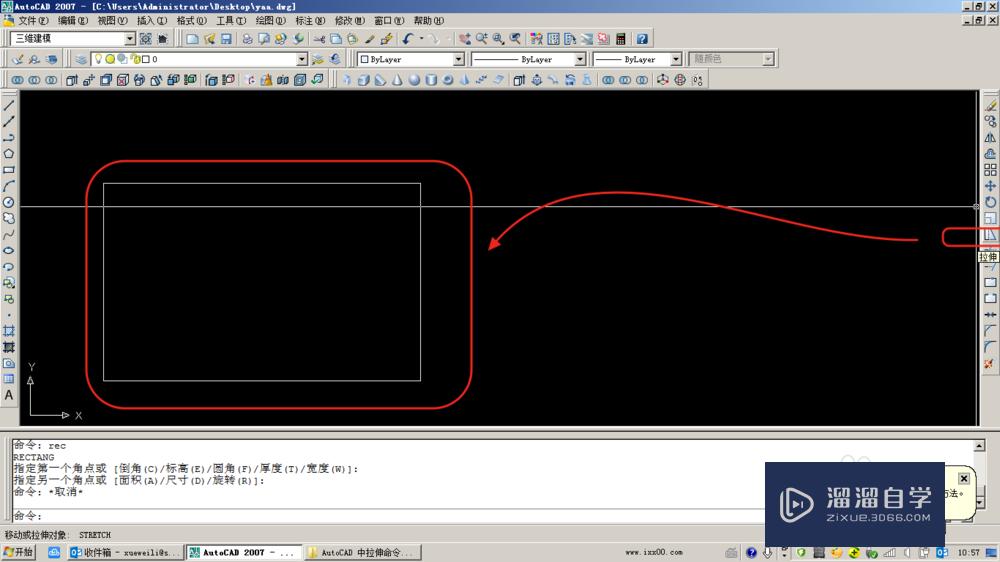Select the Ellipse draw tool

coord(9,250)
